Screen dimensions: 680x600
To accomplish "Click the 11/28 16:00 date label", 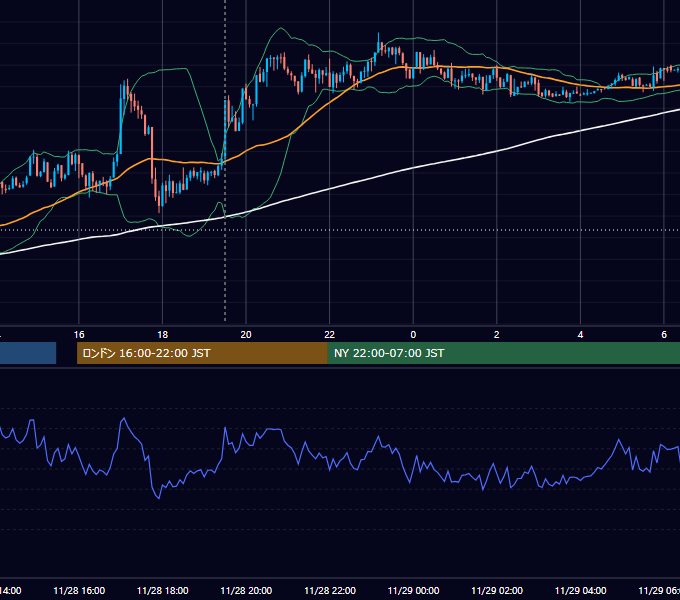I will pos(79,590).
